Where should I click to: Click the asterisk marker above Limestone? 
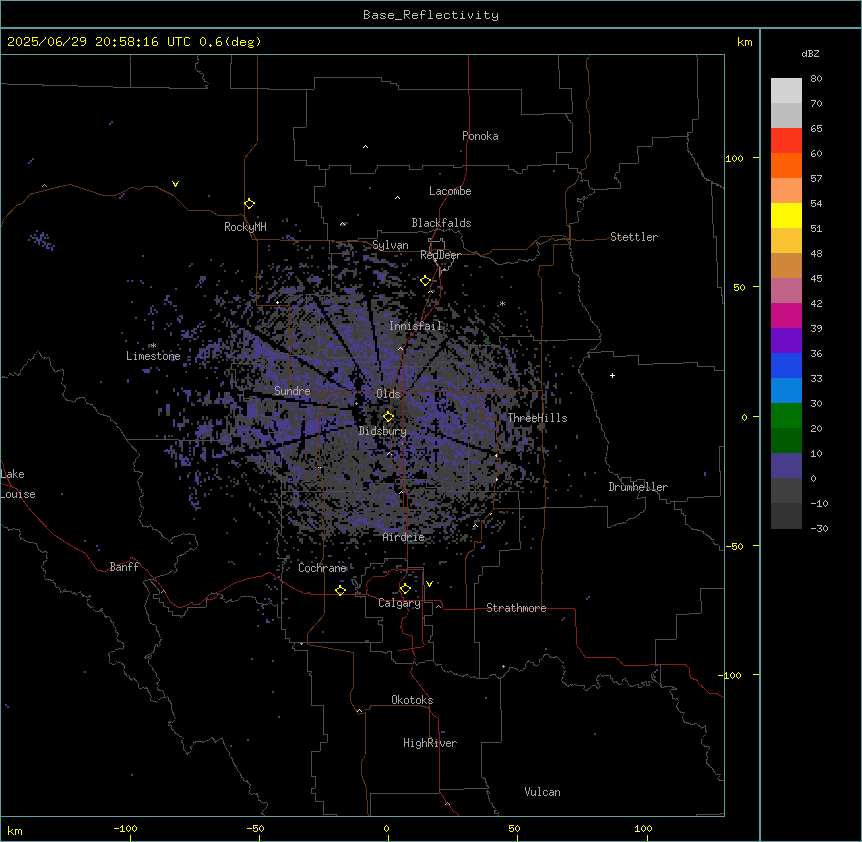[x=153, y=346]
